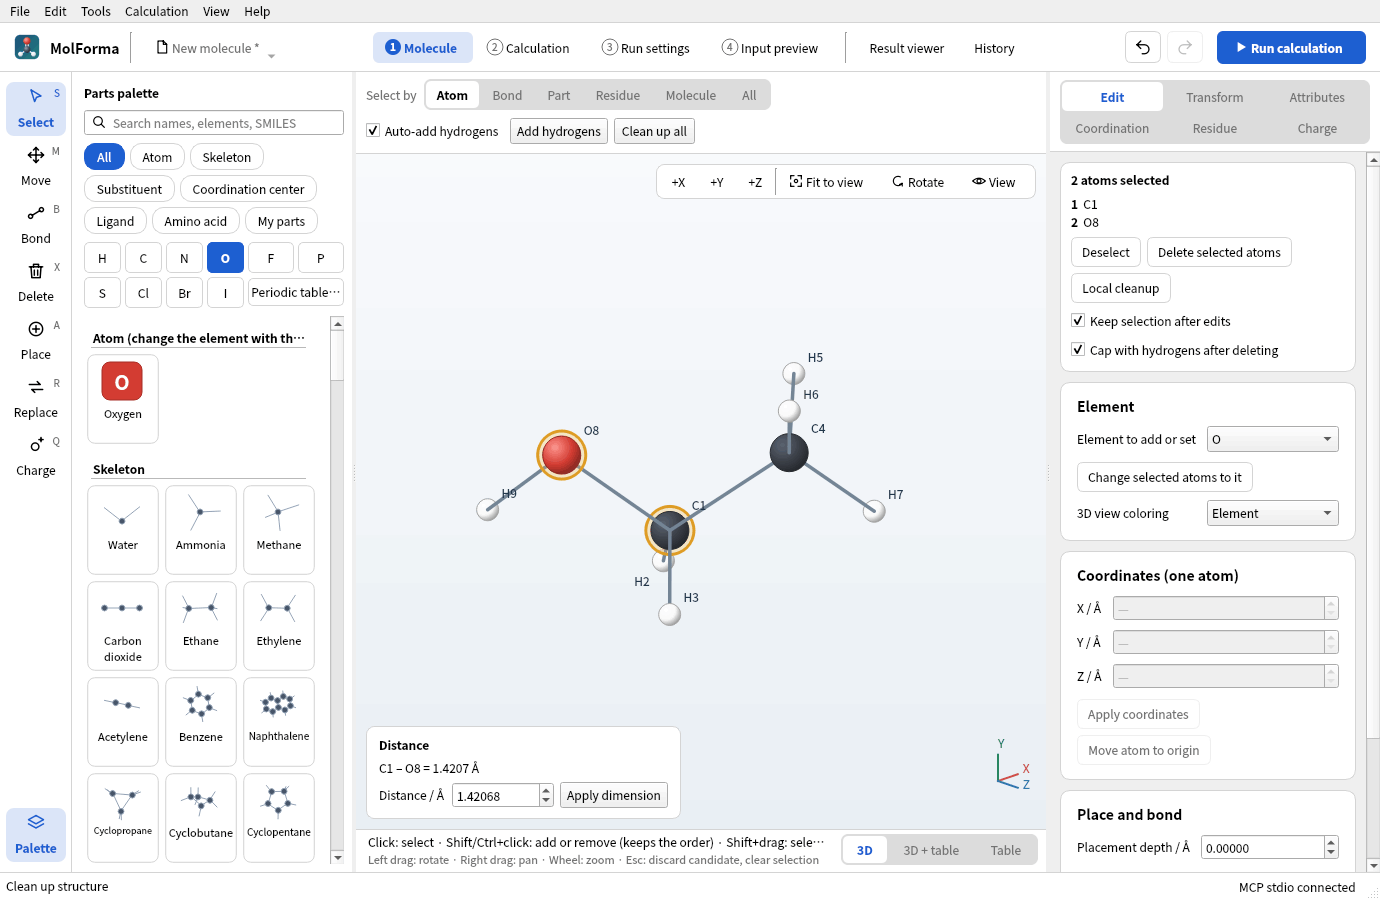The height and width of the screenshot is (900, 1380).
Task: Switch to the Replace tool
Action: click(x=36, y=398)
